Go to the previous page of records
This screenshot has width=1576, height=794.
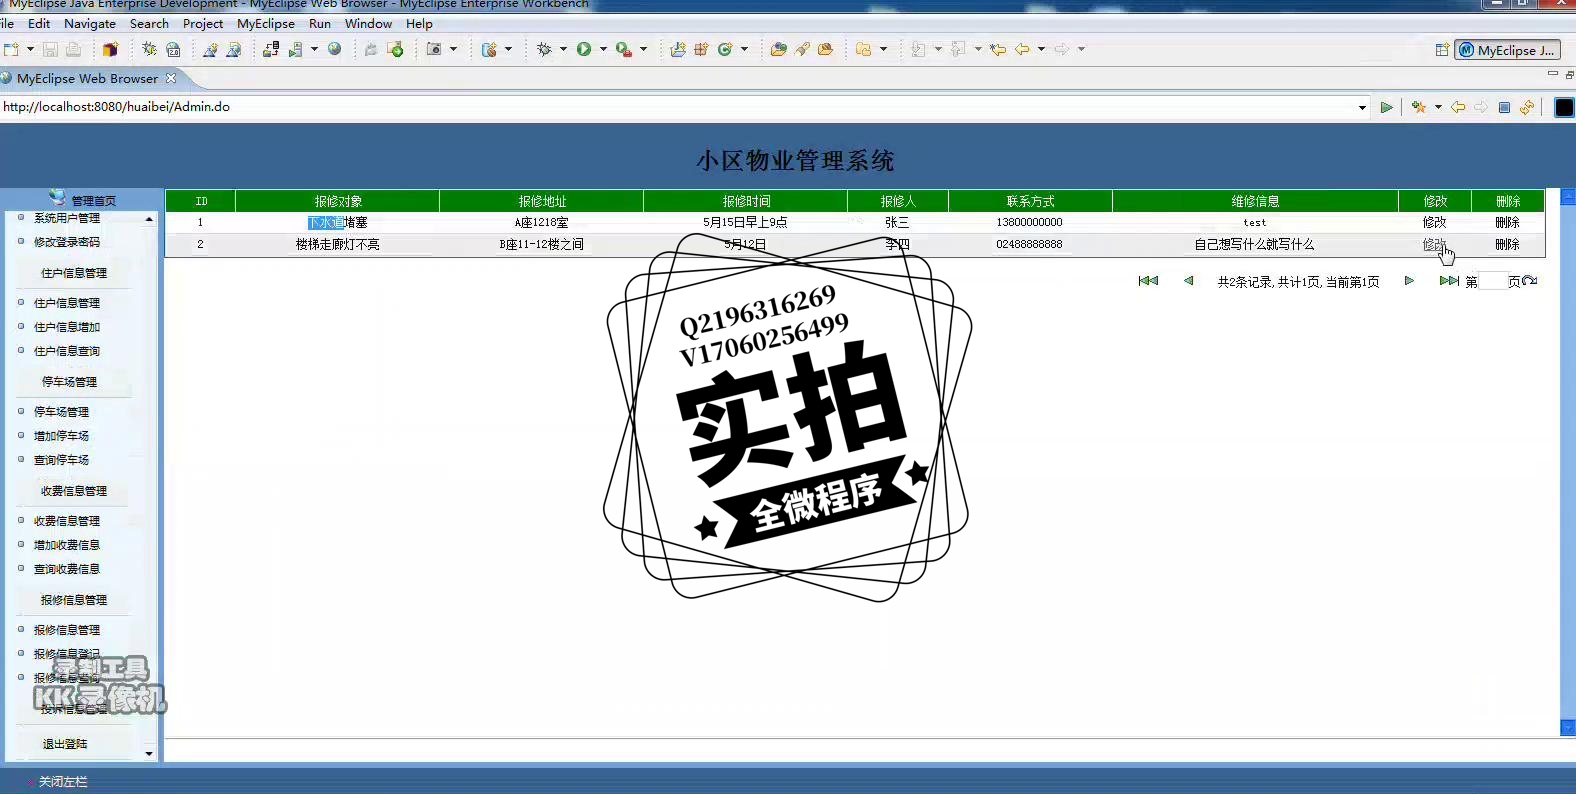click(1188, 281)
